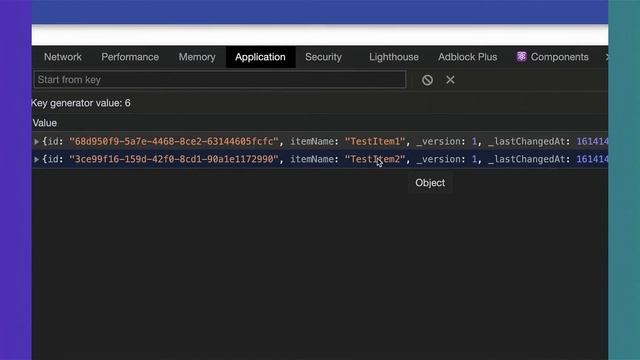Click the "TestItem1" itemName value
The height and width of the screenshot is (360, 640).
click(375, 142)
